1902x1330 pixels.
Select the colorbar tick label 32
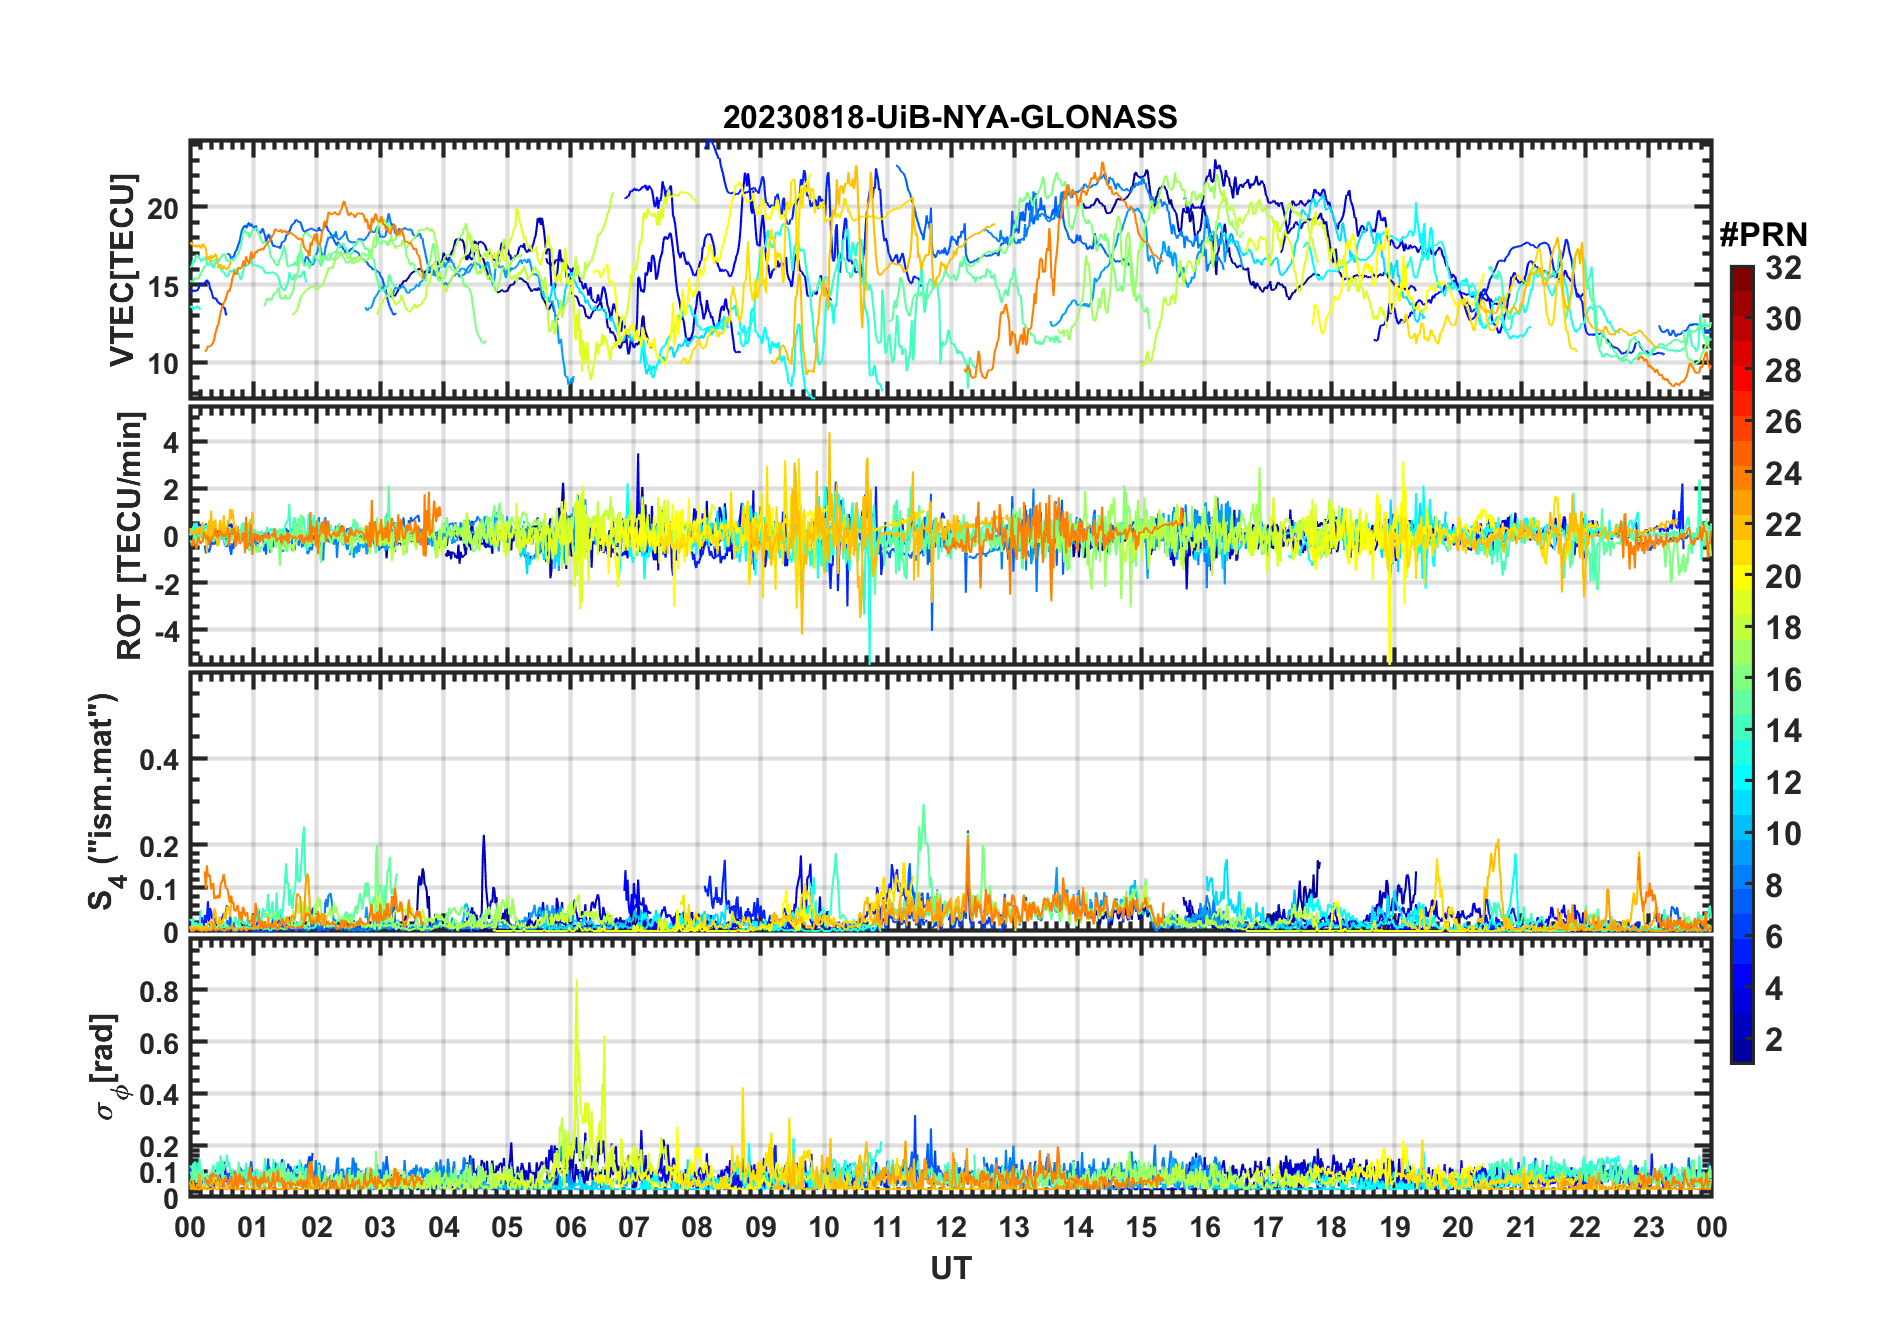click(x=1783, y=268)
